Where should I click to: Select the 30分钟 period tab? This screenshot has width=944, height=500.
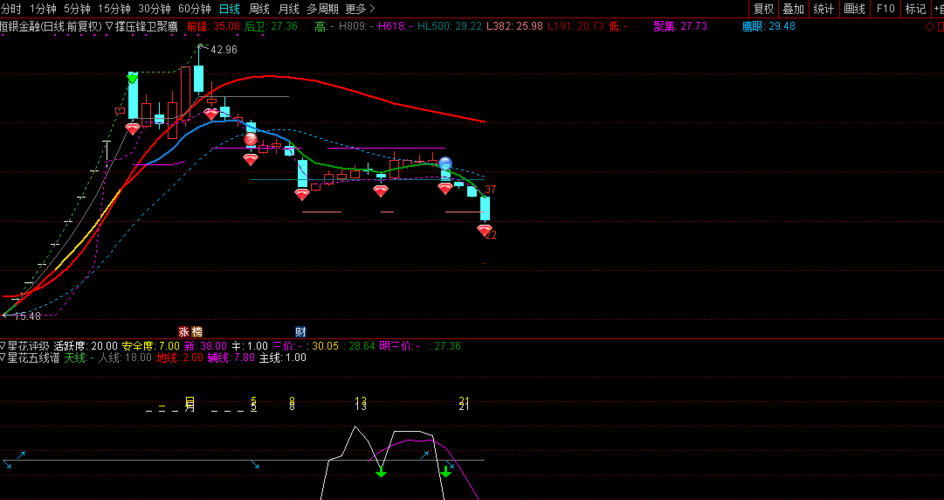(x=154, y=9)
